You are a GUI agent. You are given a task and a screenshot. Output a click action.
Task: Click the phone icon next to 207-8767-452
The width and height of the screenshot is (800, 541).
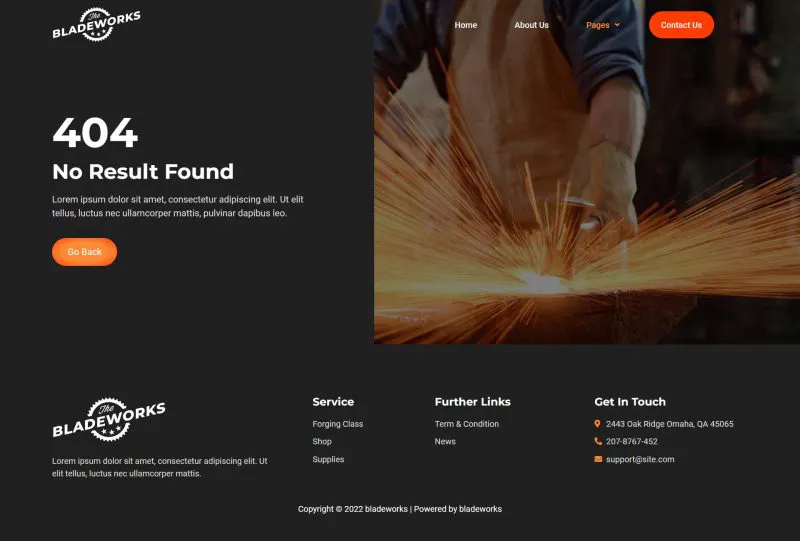pos(598,441)
